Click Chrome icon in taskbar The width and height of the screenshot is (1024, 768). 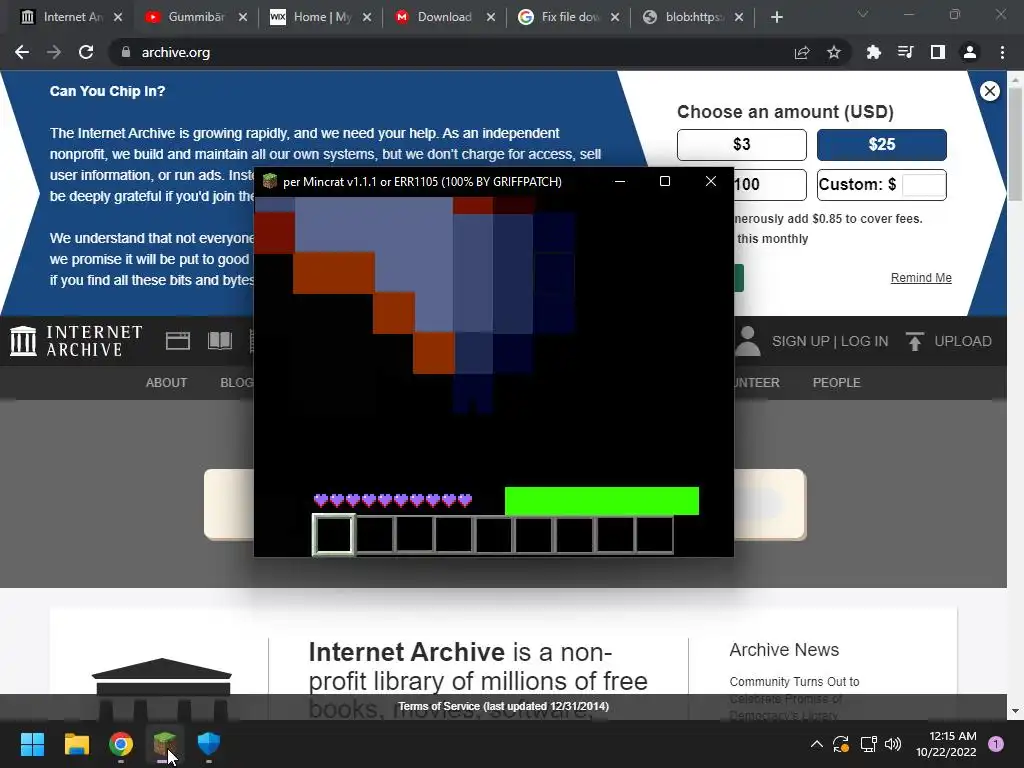[x=121, y=744]
